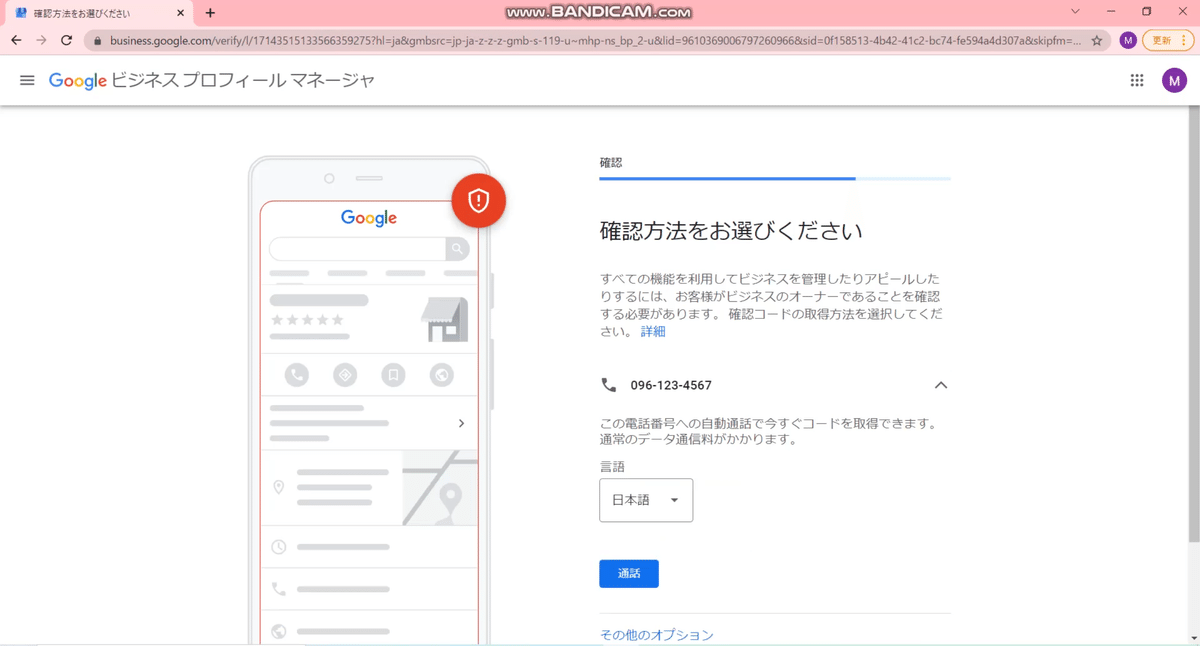Image resolution: width=1200 pixels, height=646 pixels.
Task: Click the mockup directions diamond icon
Action: (345, 375)
